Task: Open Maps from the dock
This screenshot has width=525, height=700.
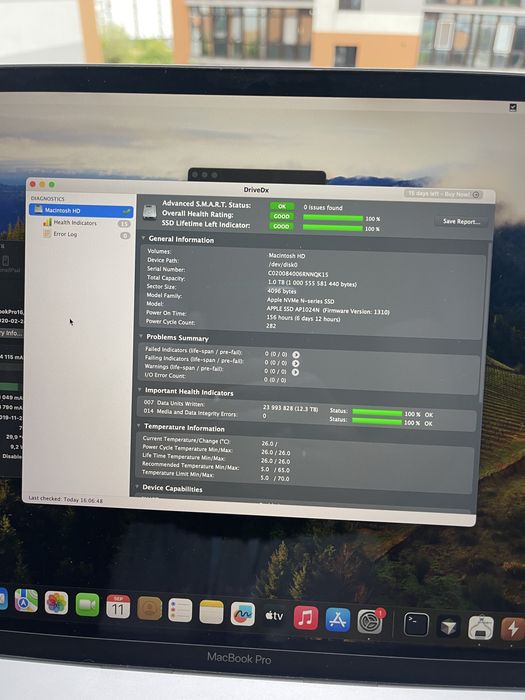Action: pos(26,600)
